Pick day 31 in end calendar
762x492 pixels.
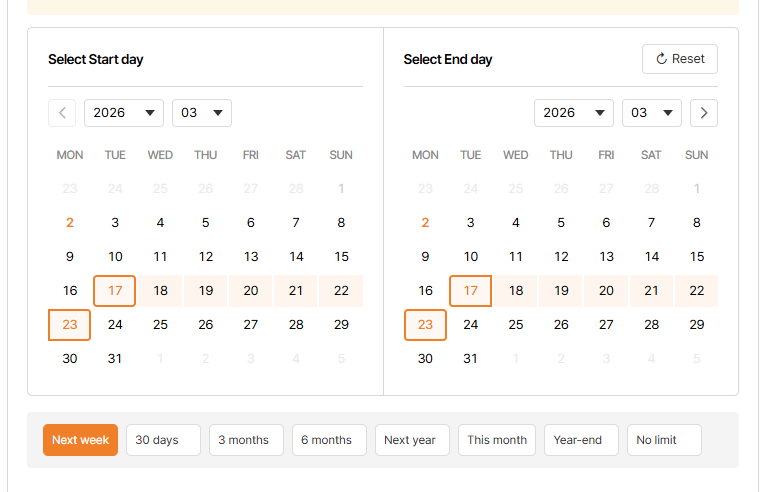click(471, 358)
